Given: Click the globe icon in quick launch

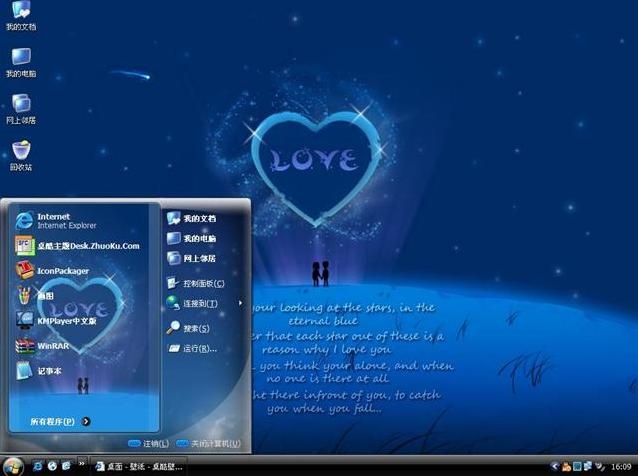Looking at the screenshot, I should coord(52,466).
